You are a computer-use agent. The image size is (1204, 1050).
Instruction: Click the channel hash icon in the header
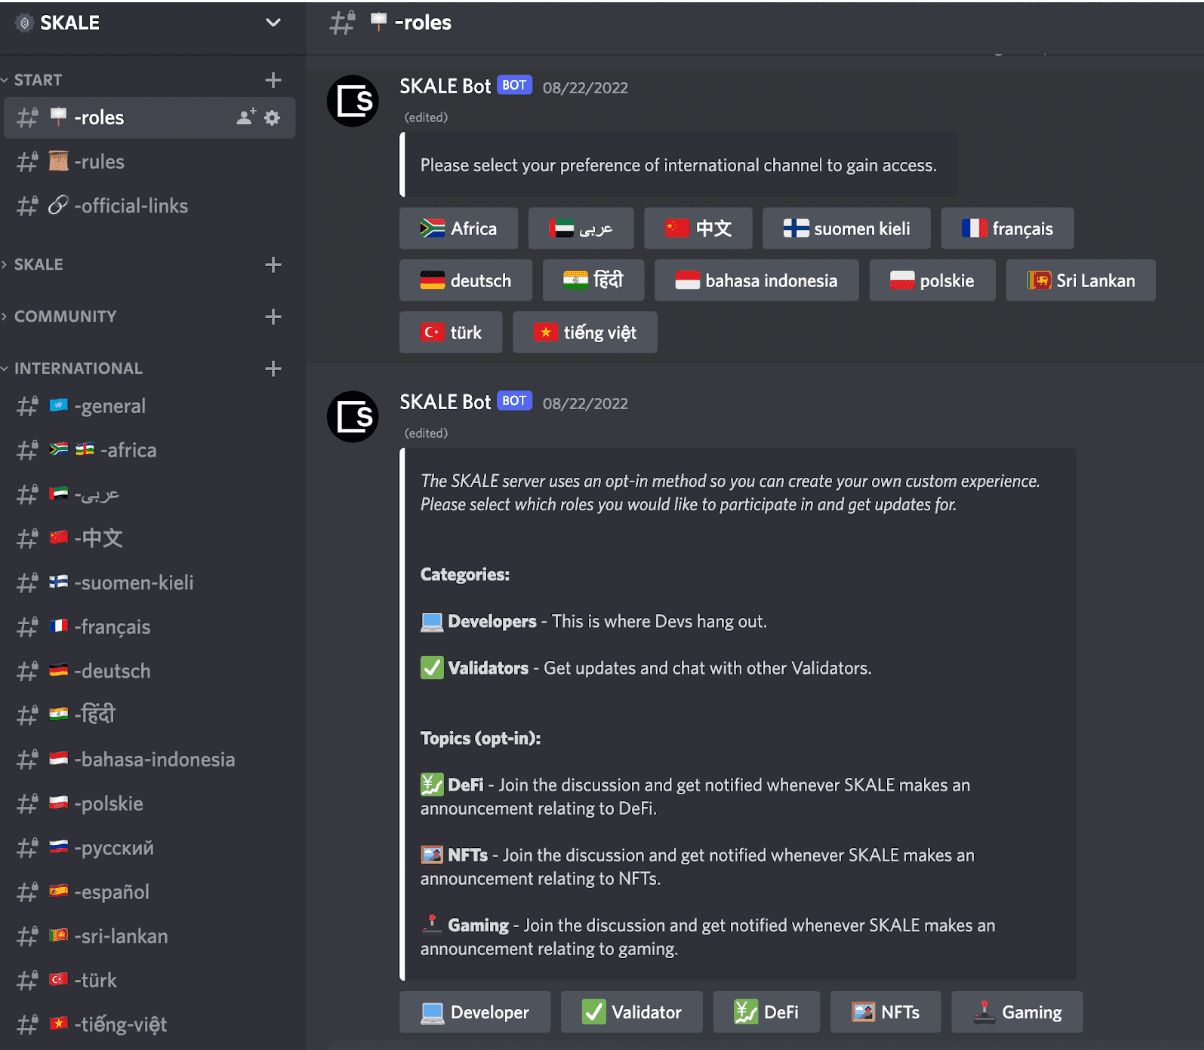coord(342,22)
